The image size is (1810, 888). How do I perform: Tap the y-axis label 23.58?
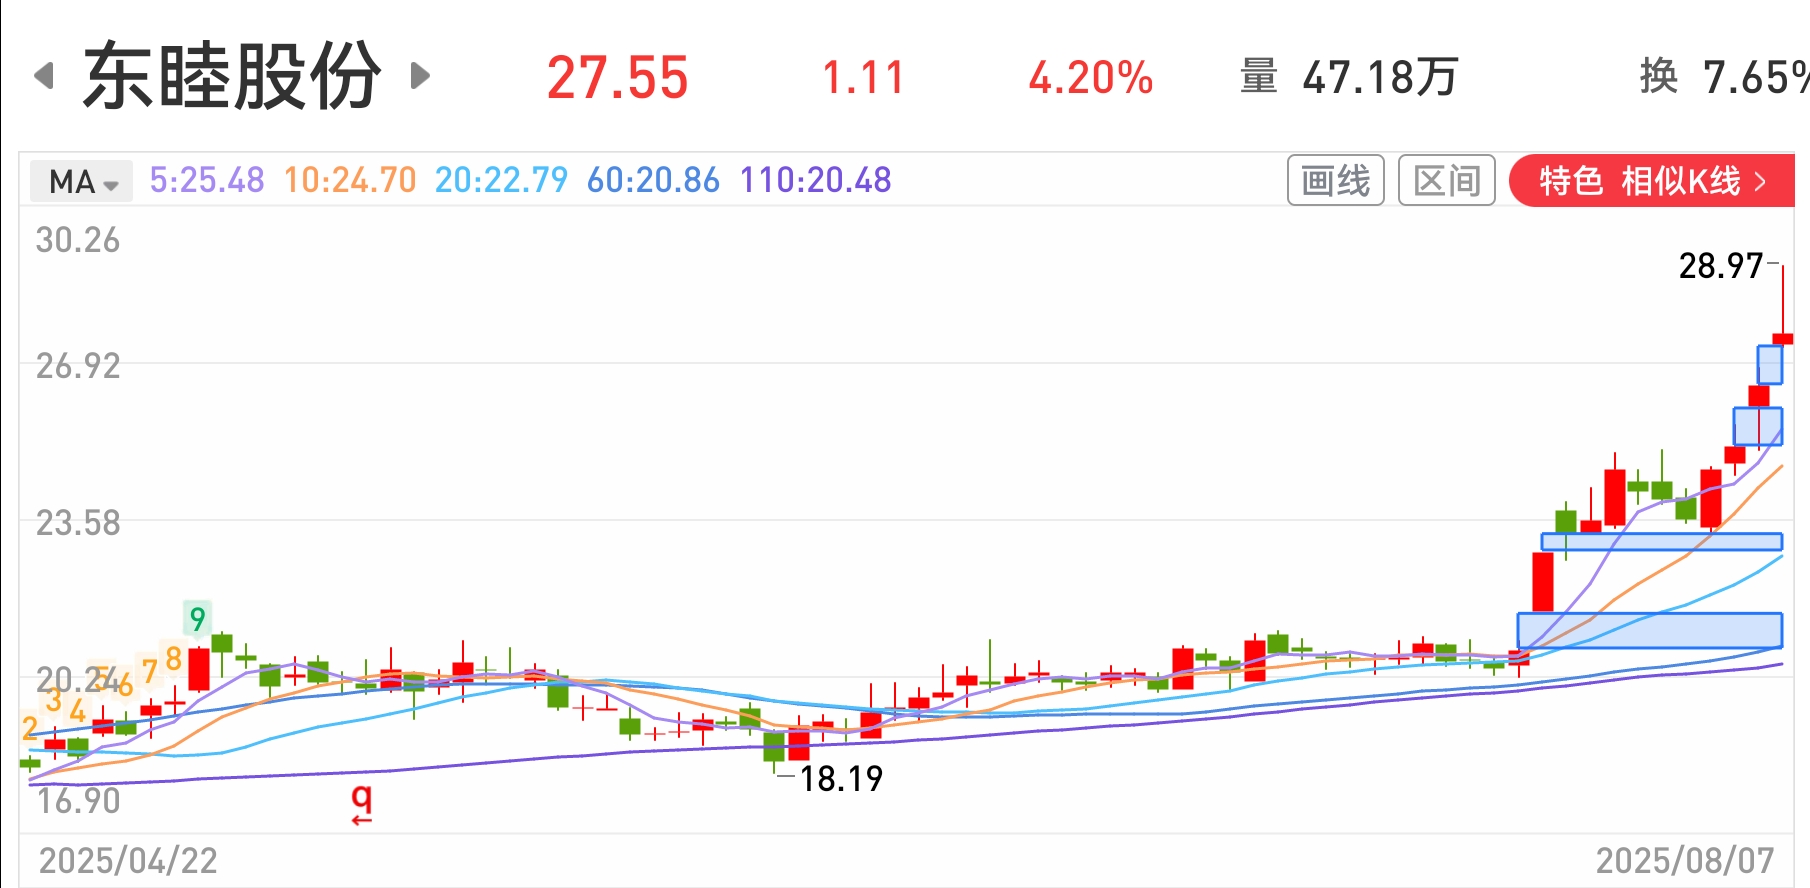pos(78,523)
